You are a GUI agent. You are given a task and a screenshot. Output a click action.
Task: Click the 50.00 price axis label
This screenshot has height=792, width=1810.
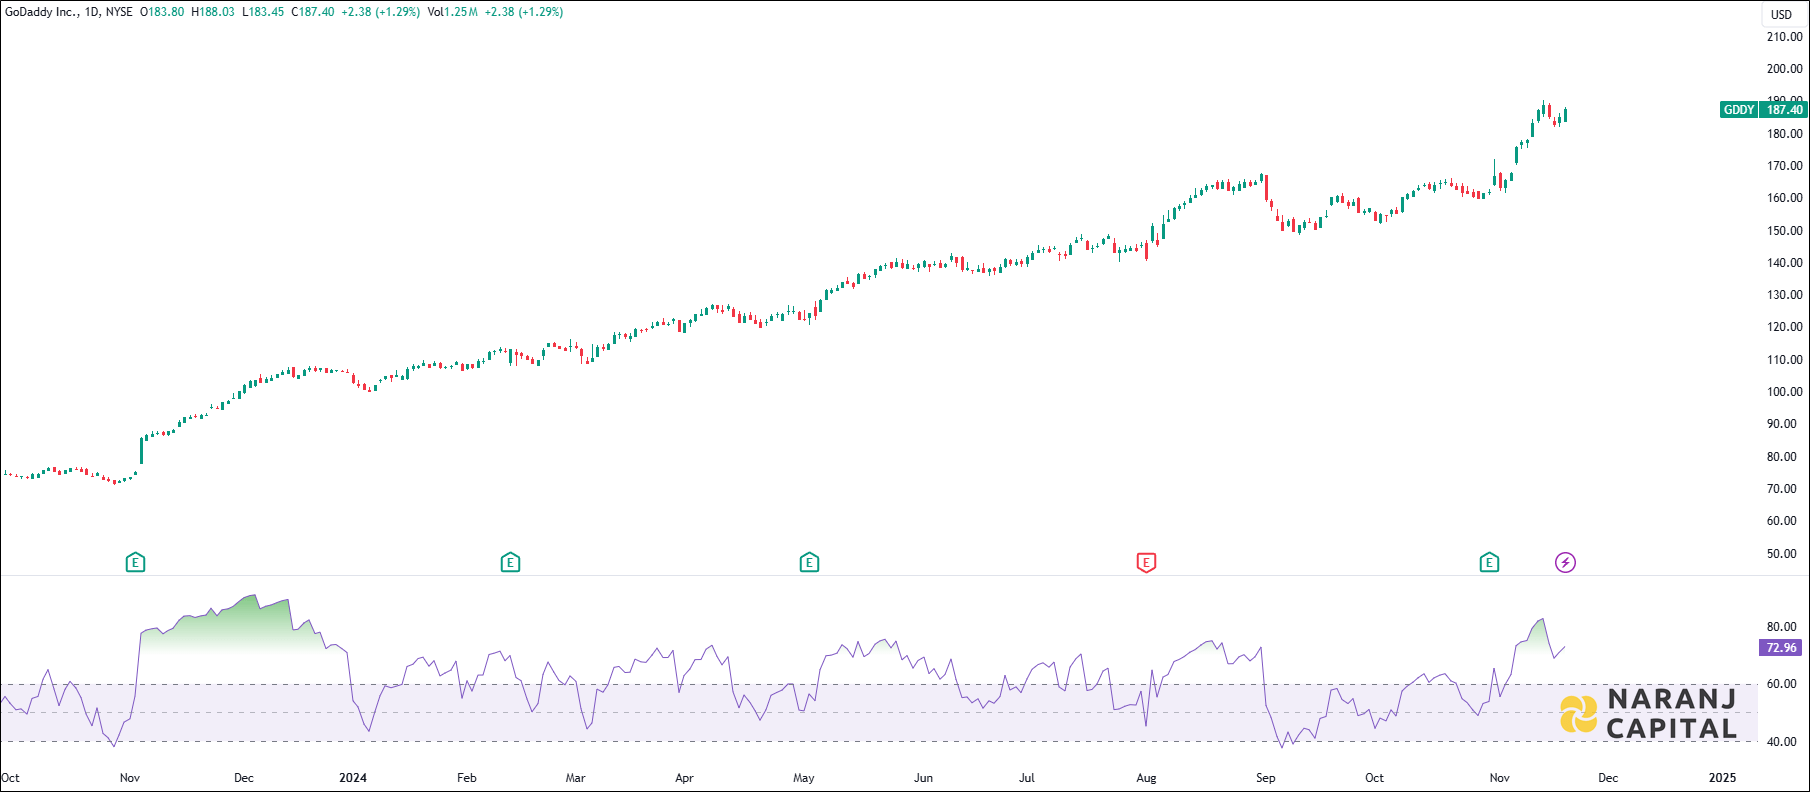pyautogui.click(x=1781, y=554)
